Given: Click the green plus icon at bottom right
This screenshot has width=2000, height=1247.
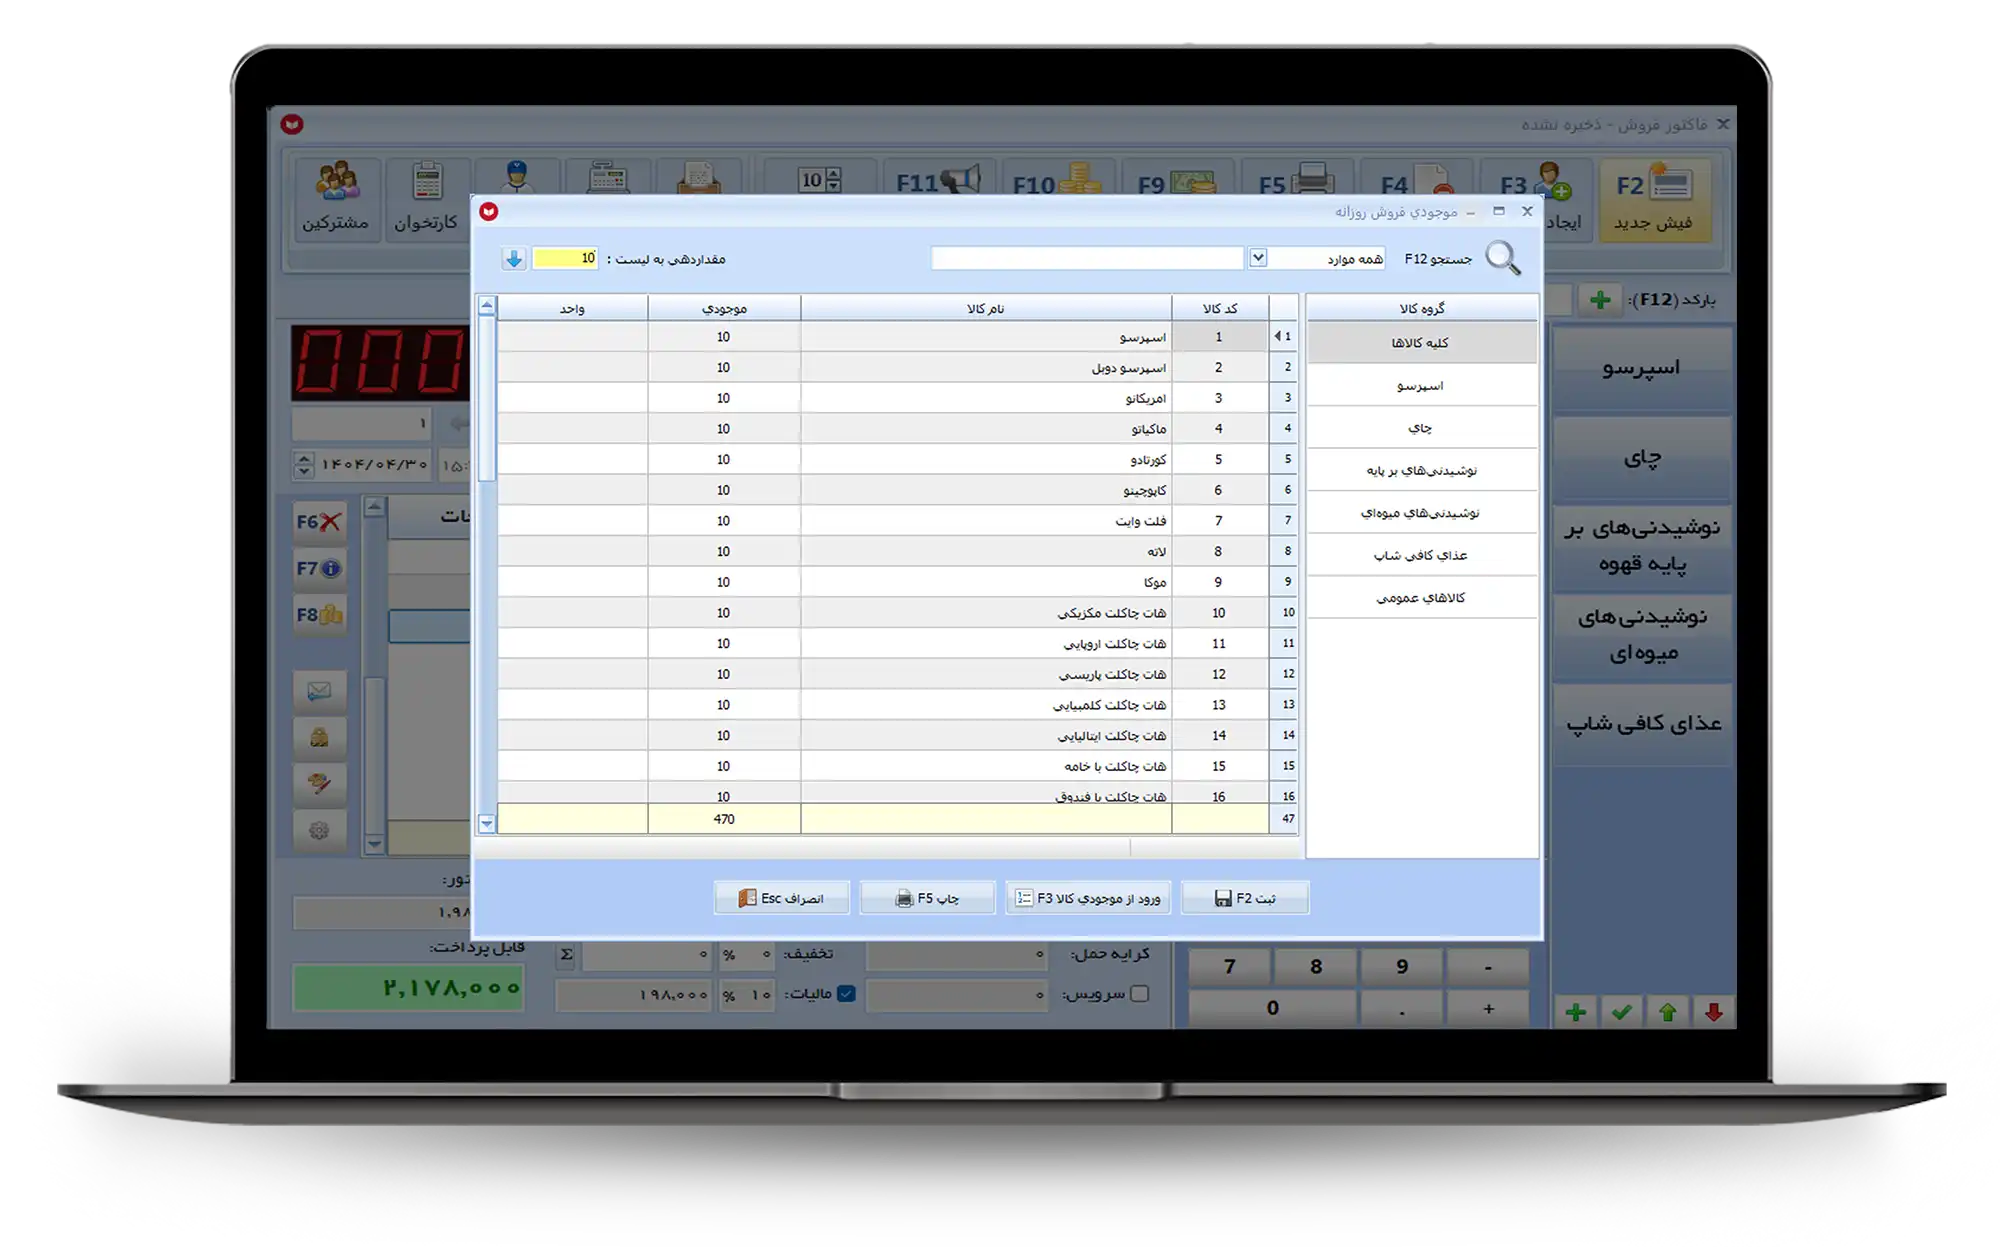Looking at the screenshot, I should [1576, 1012].
